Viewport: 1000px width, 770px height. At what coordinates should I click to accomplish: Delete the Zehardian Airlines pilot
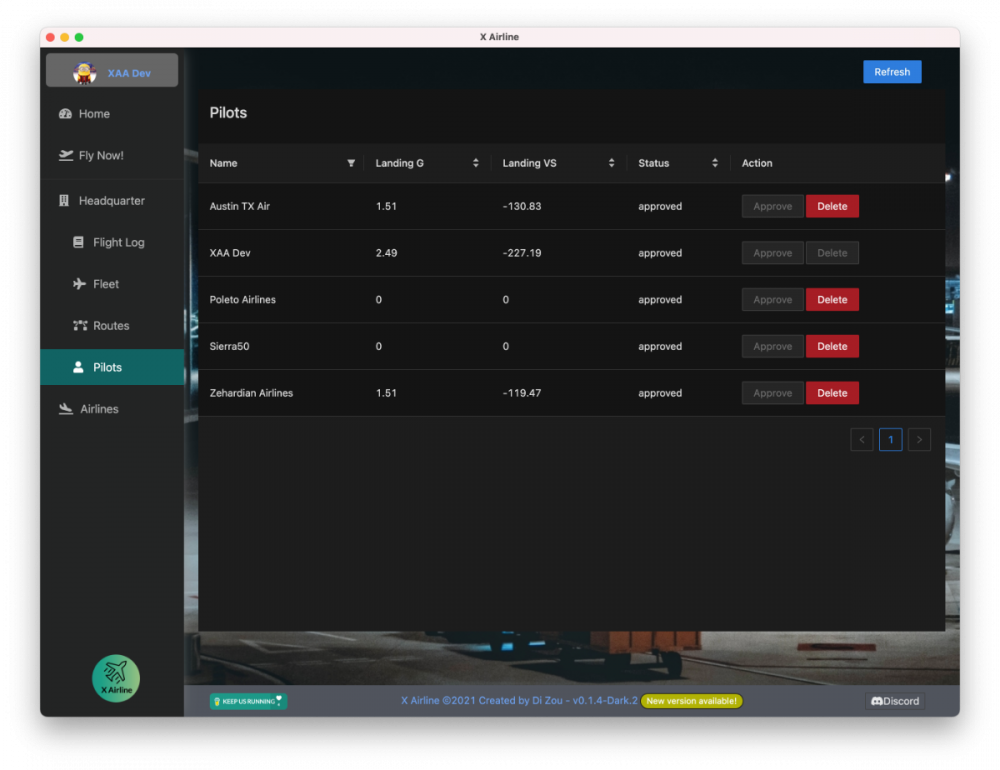pos(832,393)
